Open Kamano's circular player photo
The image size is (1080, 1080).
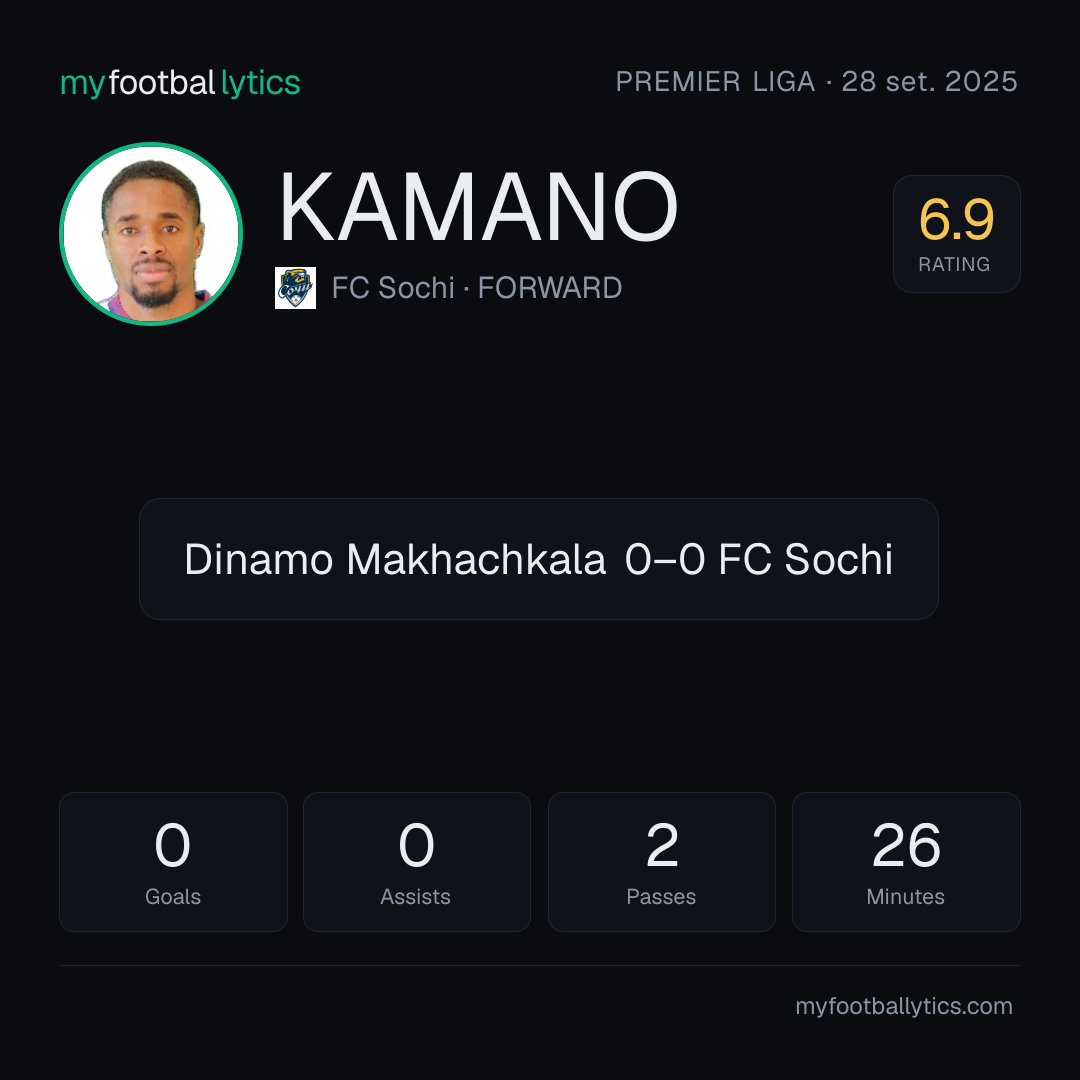151,234
